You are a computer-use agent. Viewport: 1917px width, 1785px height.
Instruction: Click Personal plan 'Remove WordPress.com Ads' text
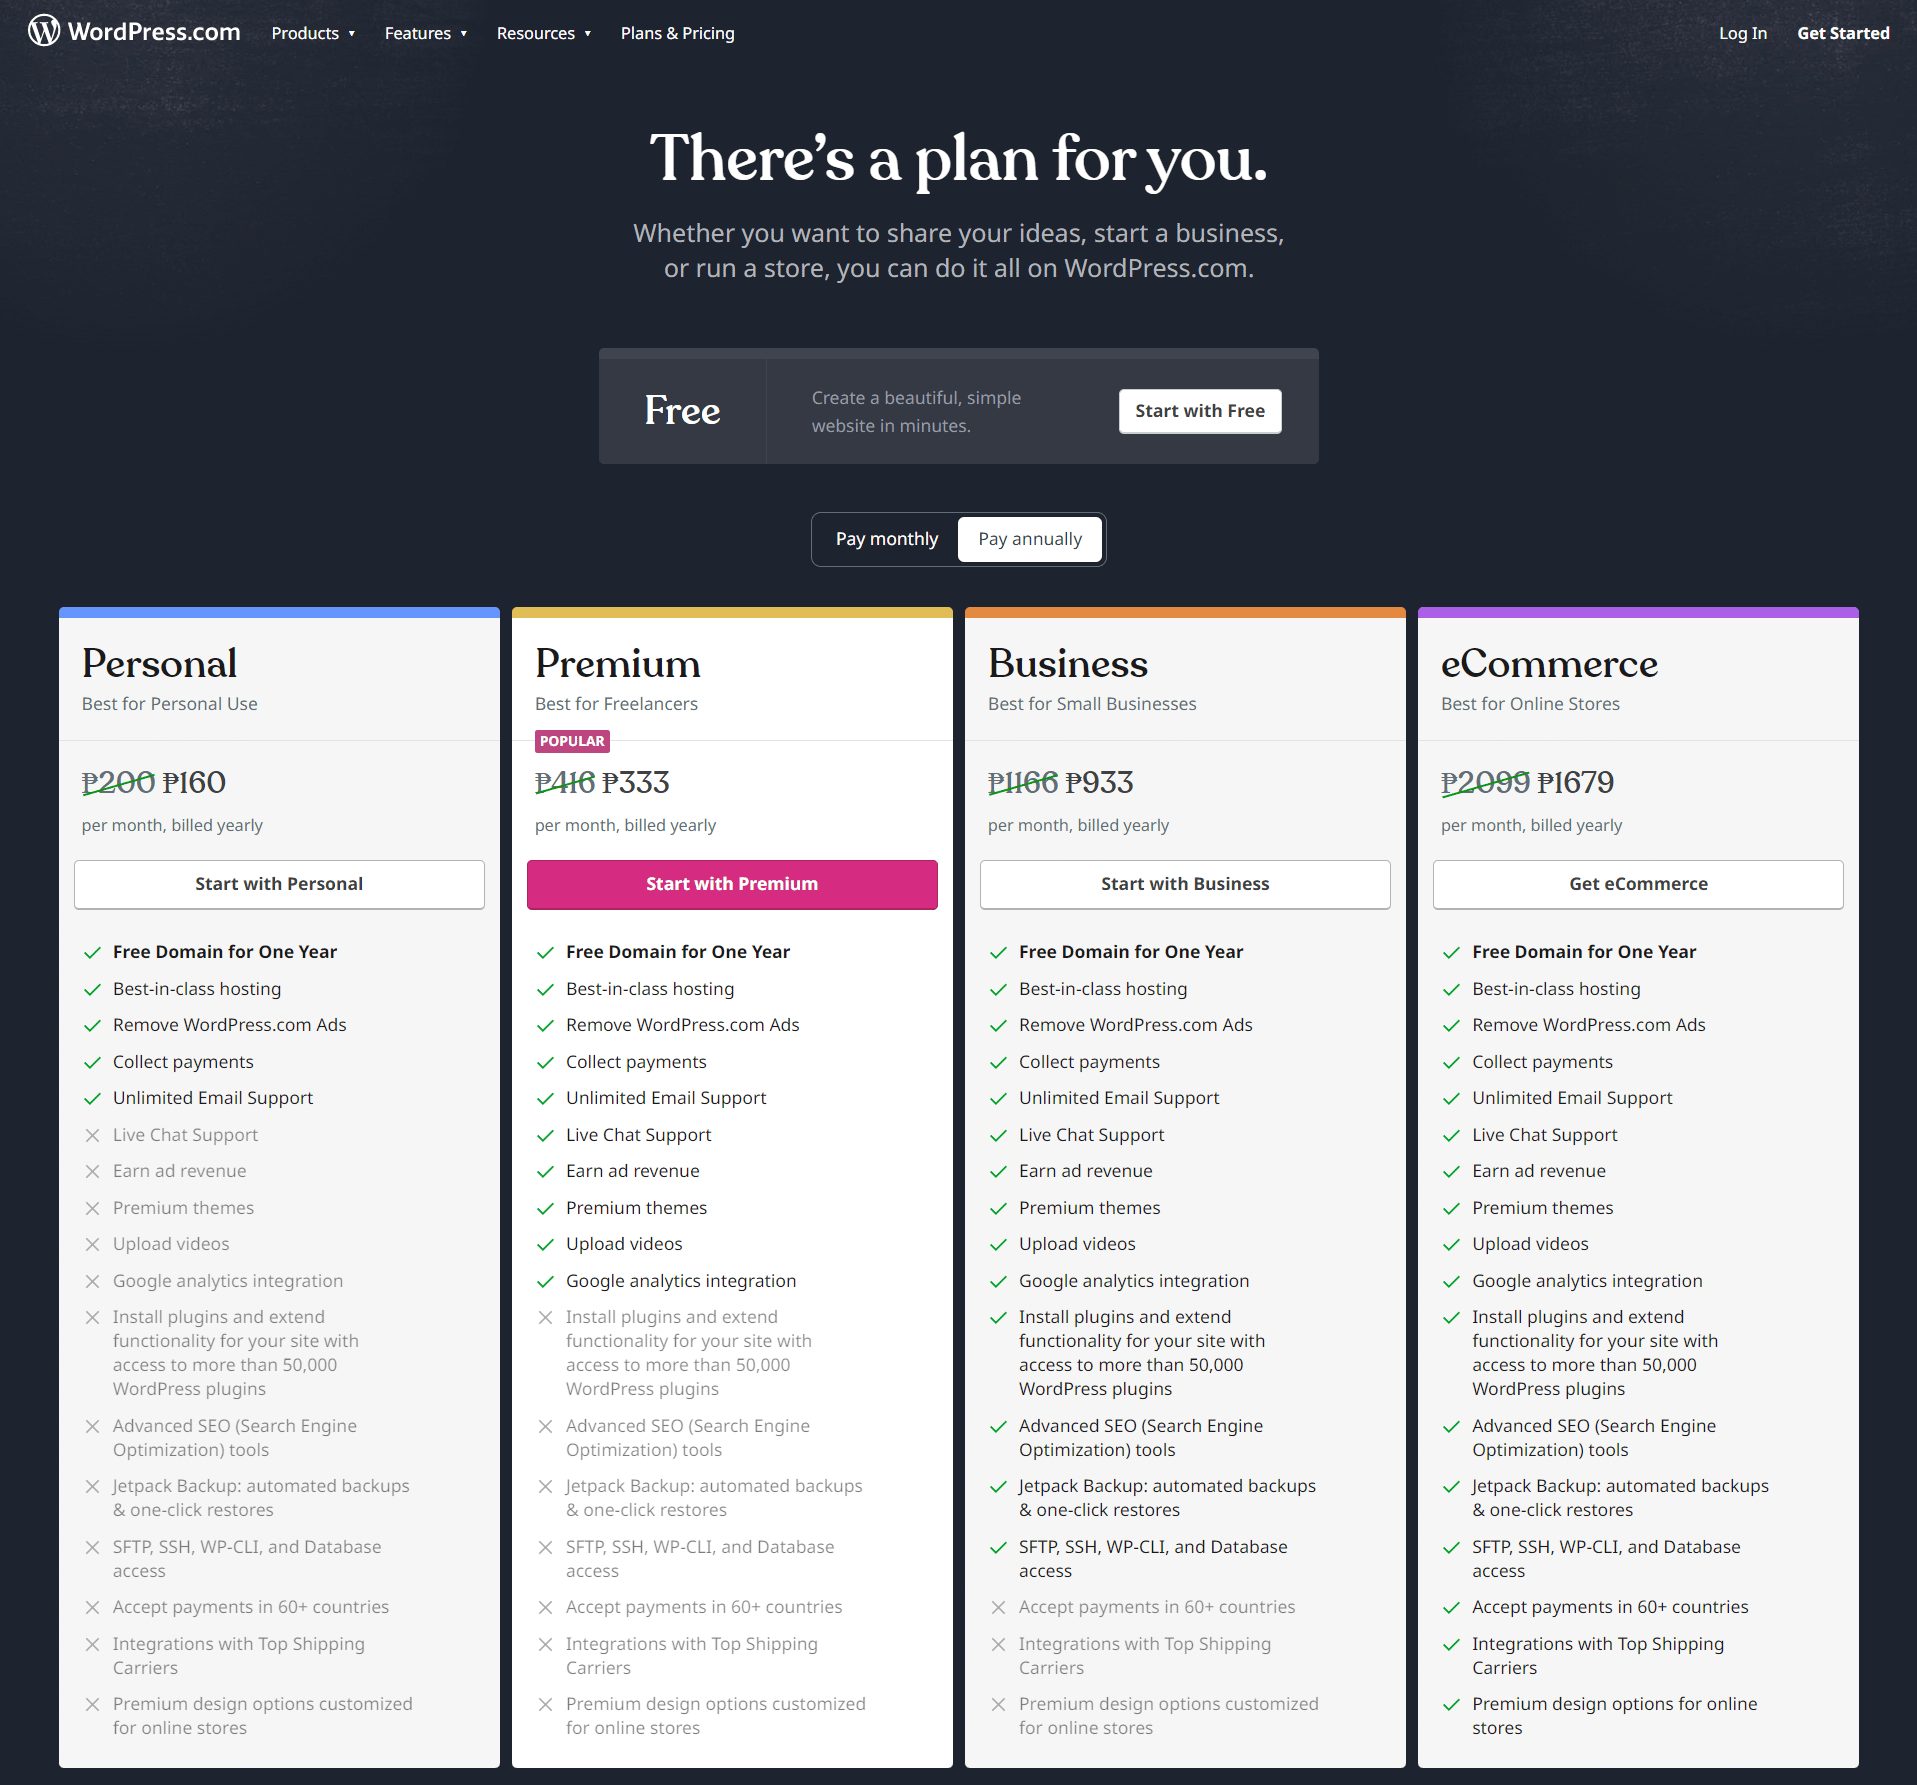tap(229, 1025)
